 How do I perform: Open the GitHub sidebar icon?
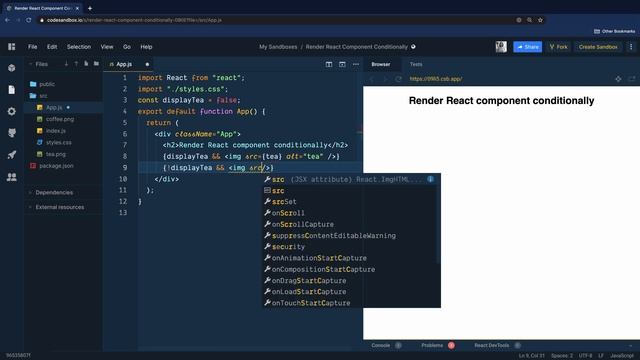tap(11, 133)
